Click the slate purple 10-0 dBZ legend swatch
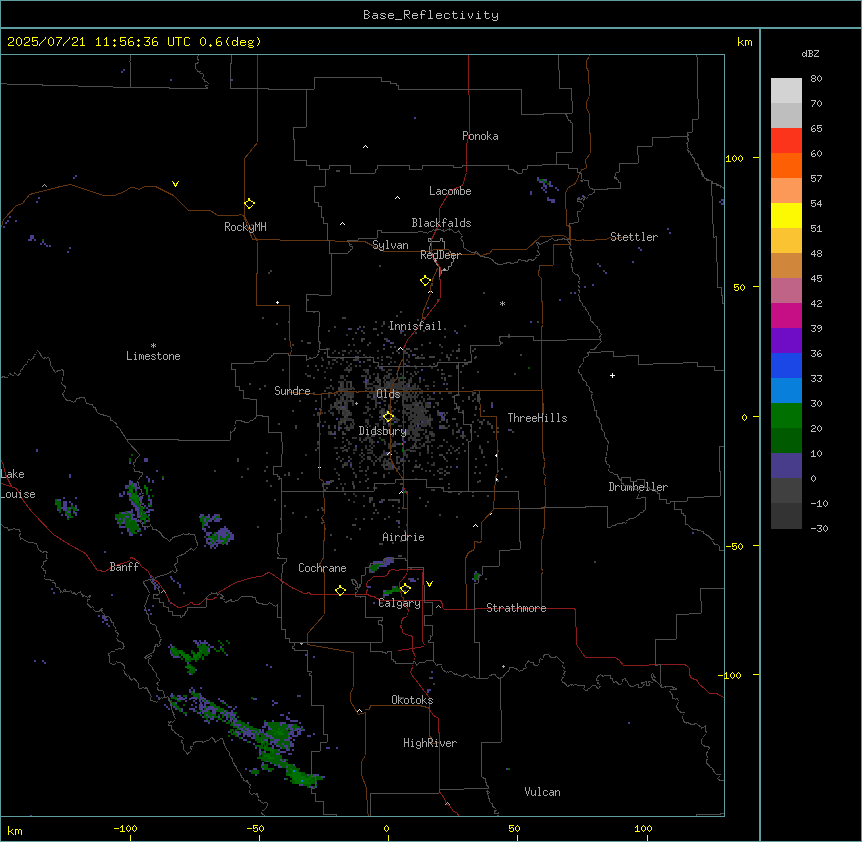This screenshot has height=842, width=862. (x=786, y=466)
